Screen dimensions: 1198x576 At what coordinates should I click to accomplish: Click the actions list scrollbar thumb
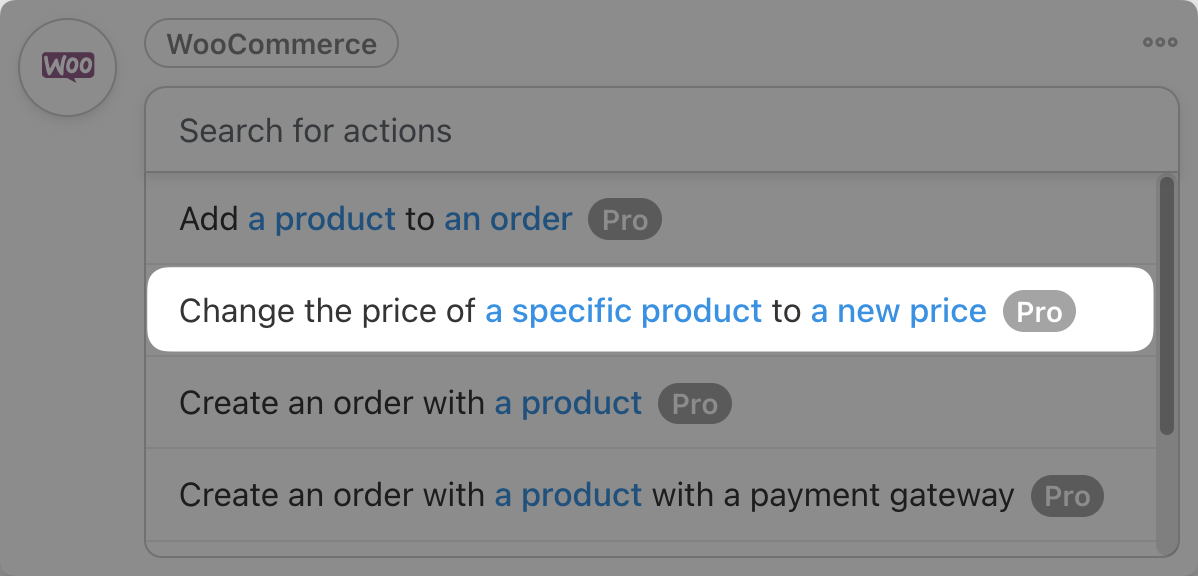point(1166,305)
